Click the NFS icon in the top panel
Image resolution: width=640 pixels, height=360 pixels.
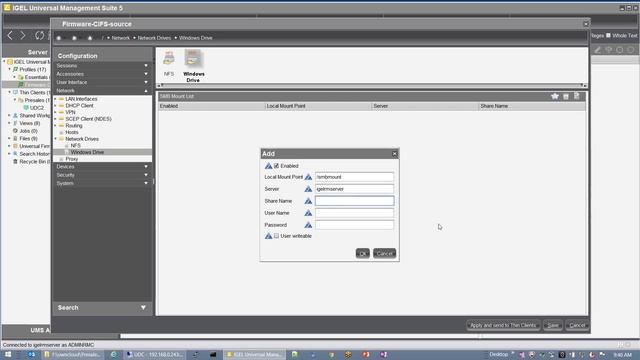169,58
